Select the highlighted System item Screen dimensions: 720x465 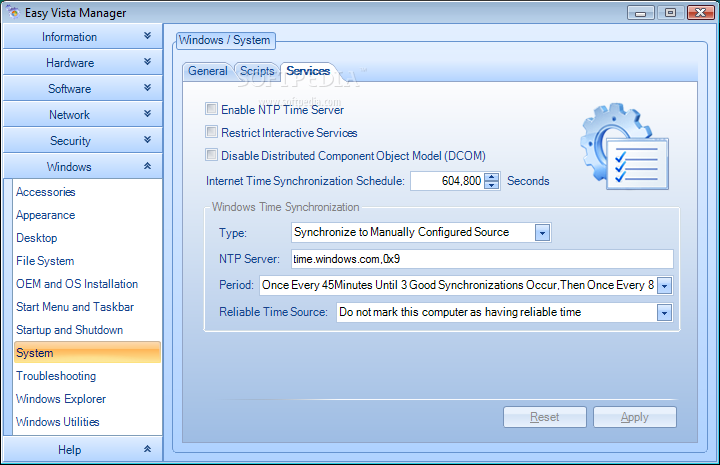[x=87, y=353]
